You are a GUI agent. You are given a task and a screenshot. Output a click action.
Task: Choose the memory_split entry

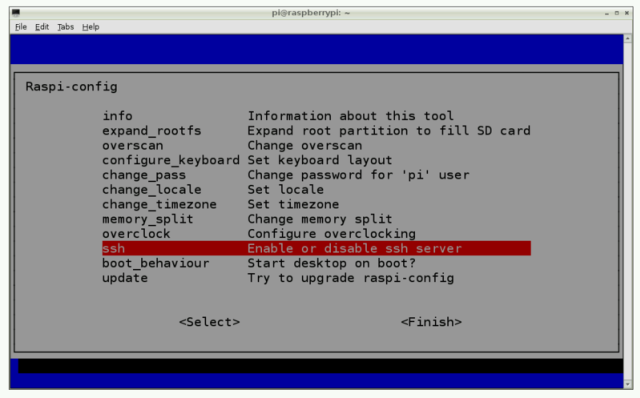click(x=316, y=219)
